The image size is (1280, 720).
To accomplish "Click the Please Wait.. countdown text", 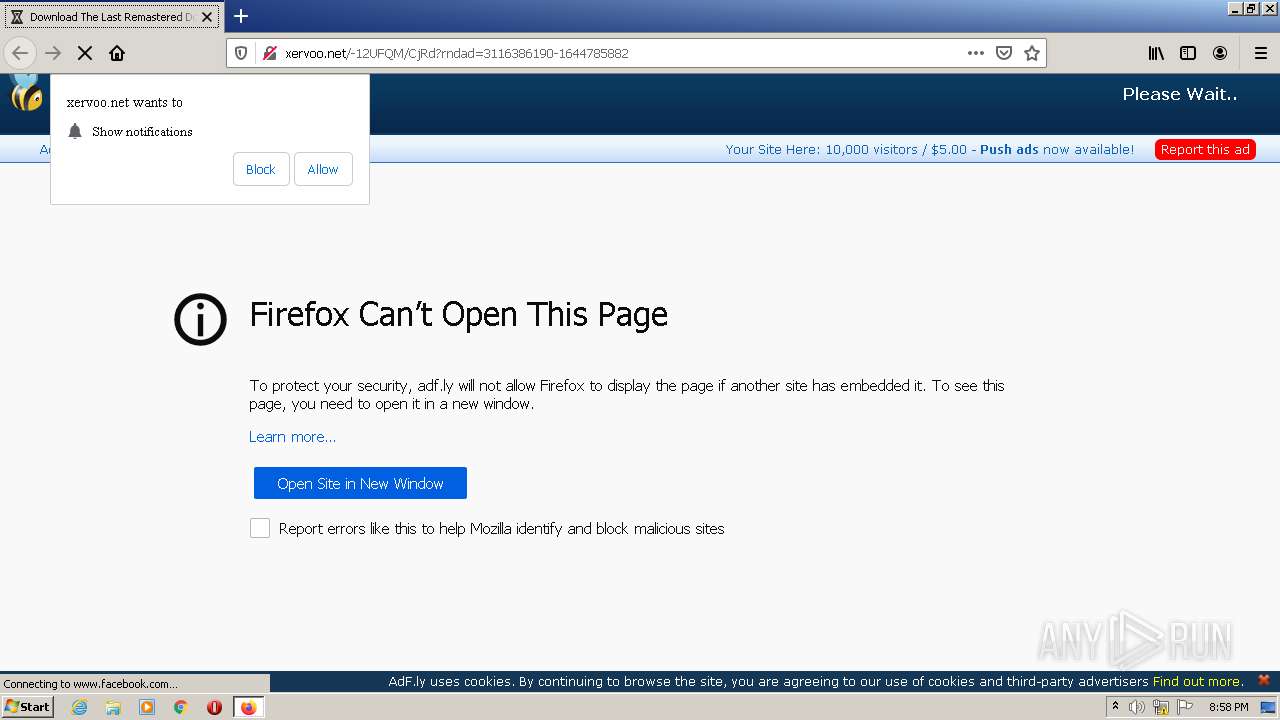I will (1180, 94).
